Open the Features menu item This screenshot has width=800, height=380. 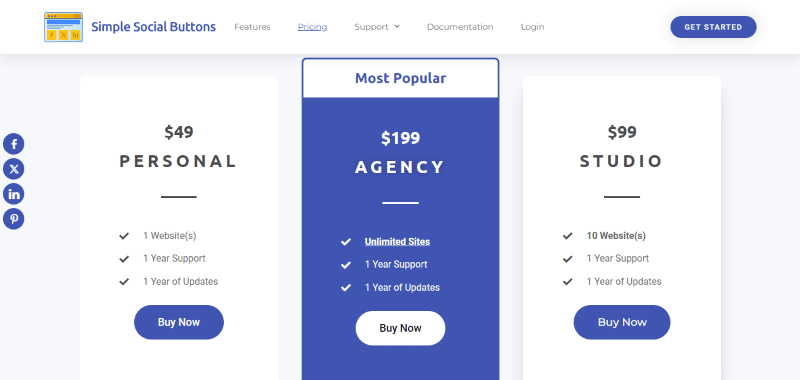(252, 27)
